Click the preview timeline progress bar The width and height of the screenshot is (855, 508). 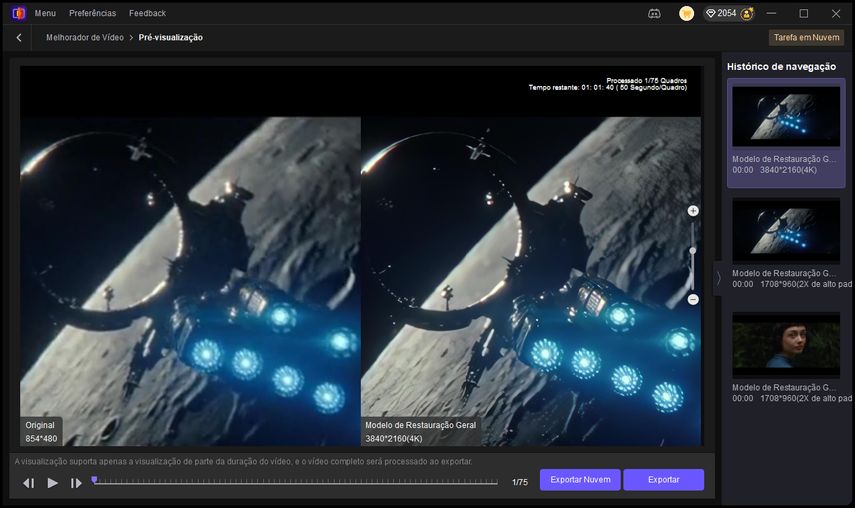pos(295,482)
